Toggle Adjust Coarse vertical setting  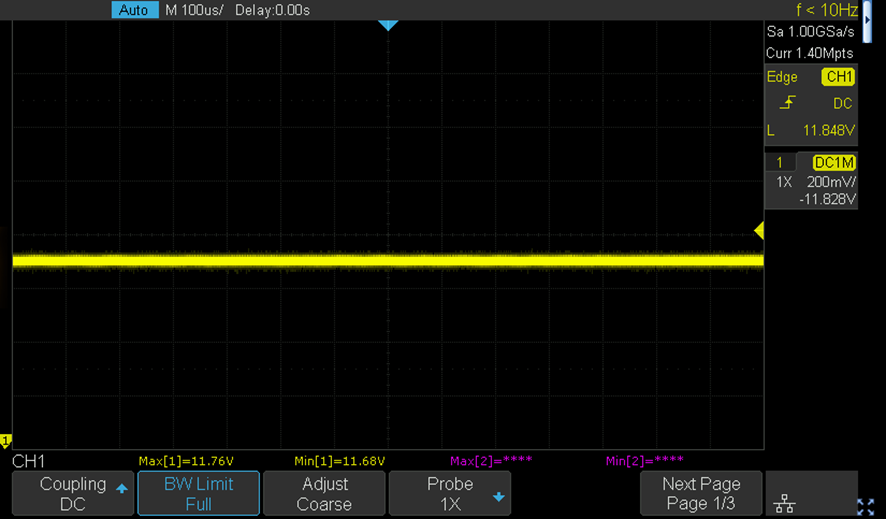(x=324, y=494)
